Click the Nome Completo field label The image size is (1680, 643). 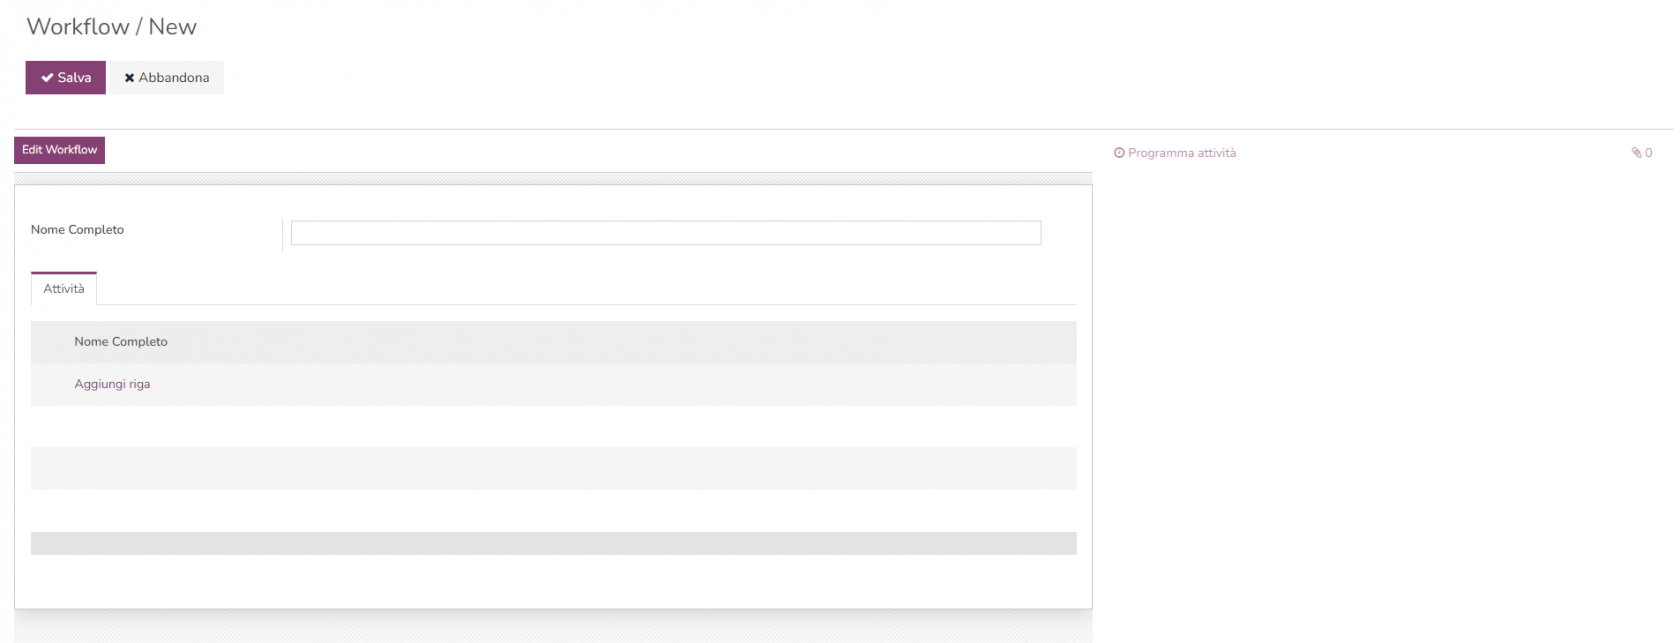[x=77, y=230]
